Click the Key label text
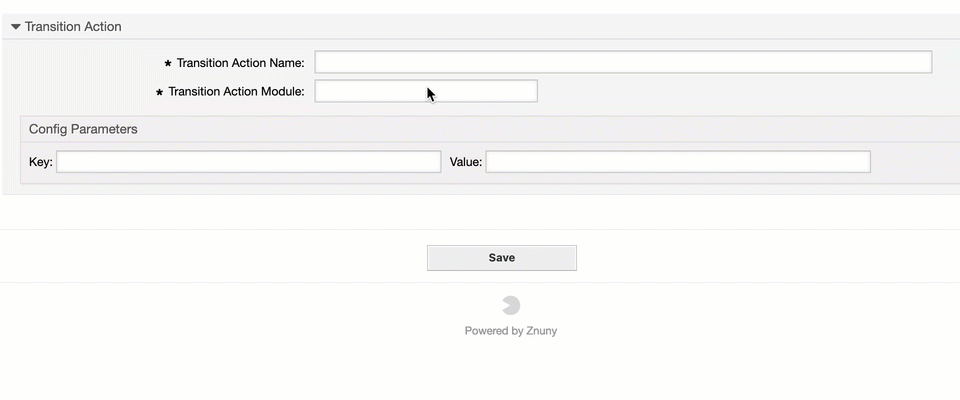 40,162
